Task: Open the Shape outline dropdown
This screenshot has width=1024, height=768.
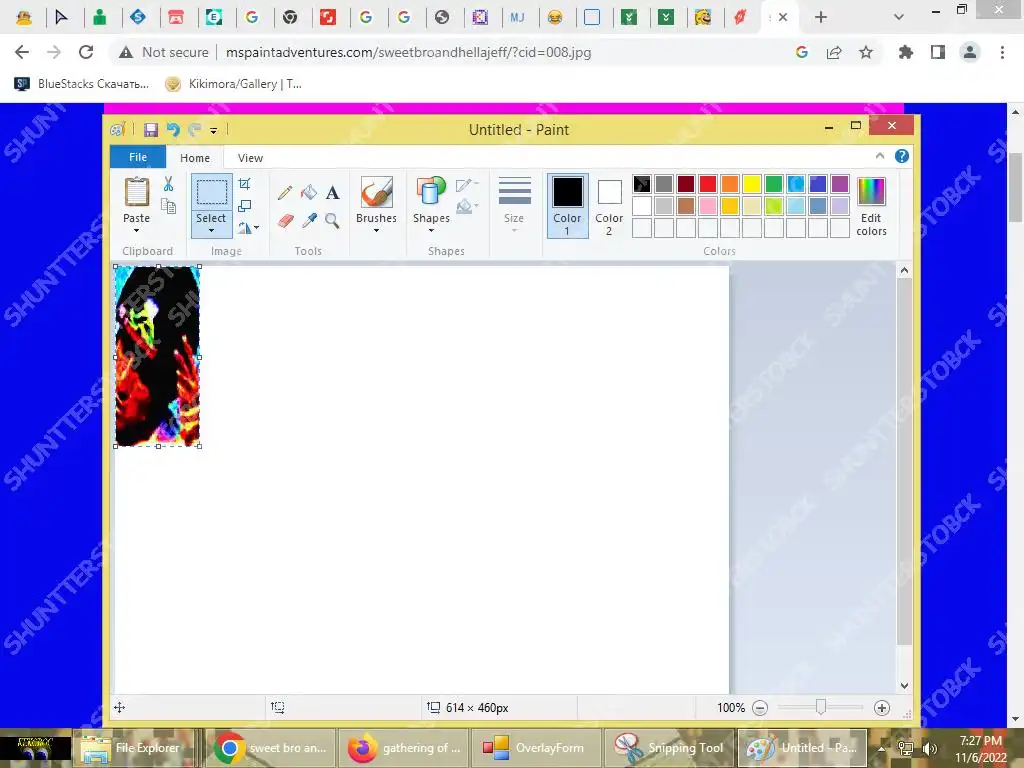Action: point(468,185)
